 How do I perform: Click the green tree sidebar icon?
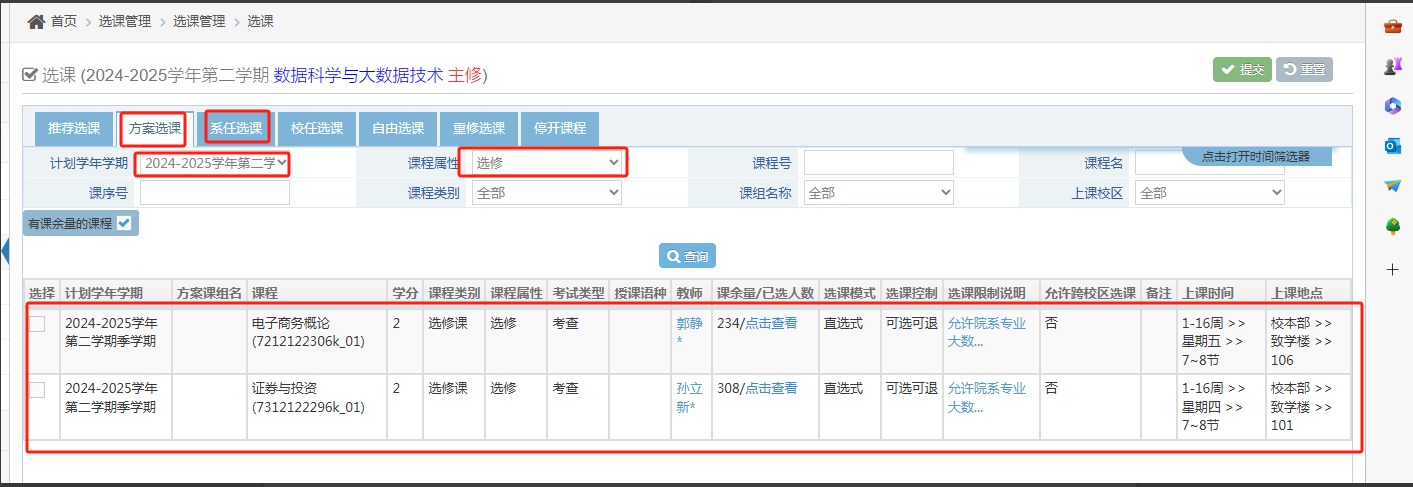coord(1392,227)
